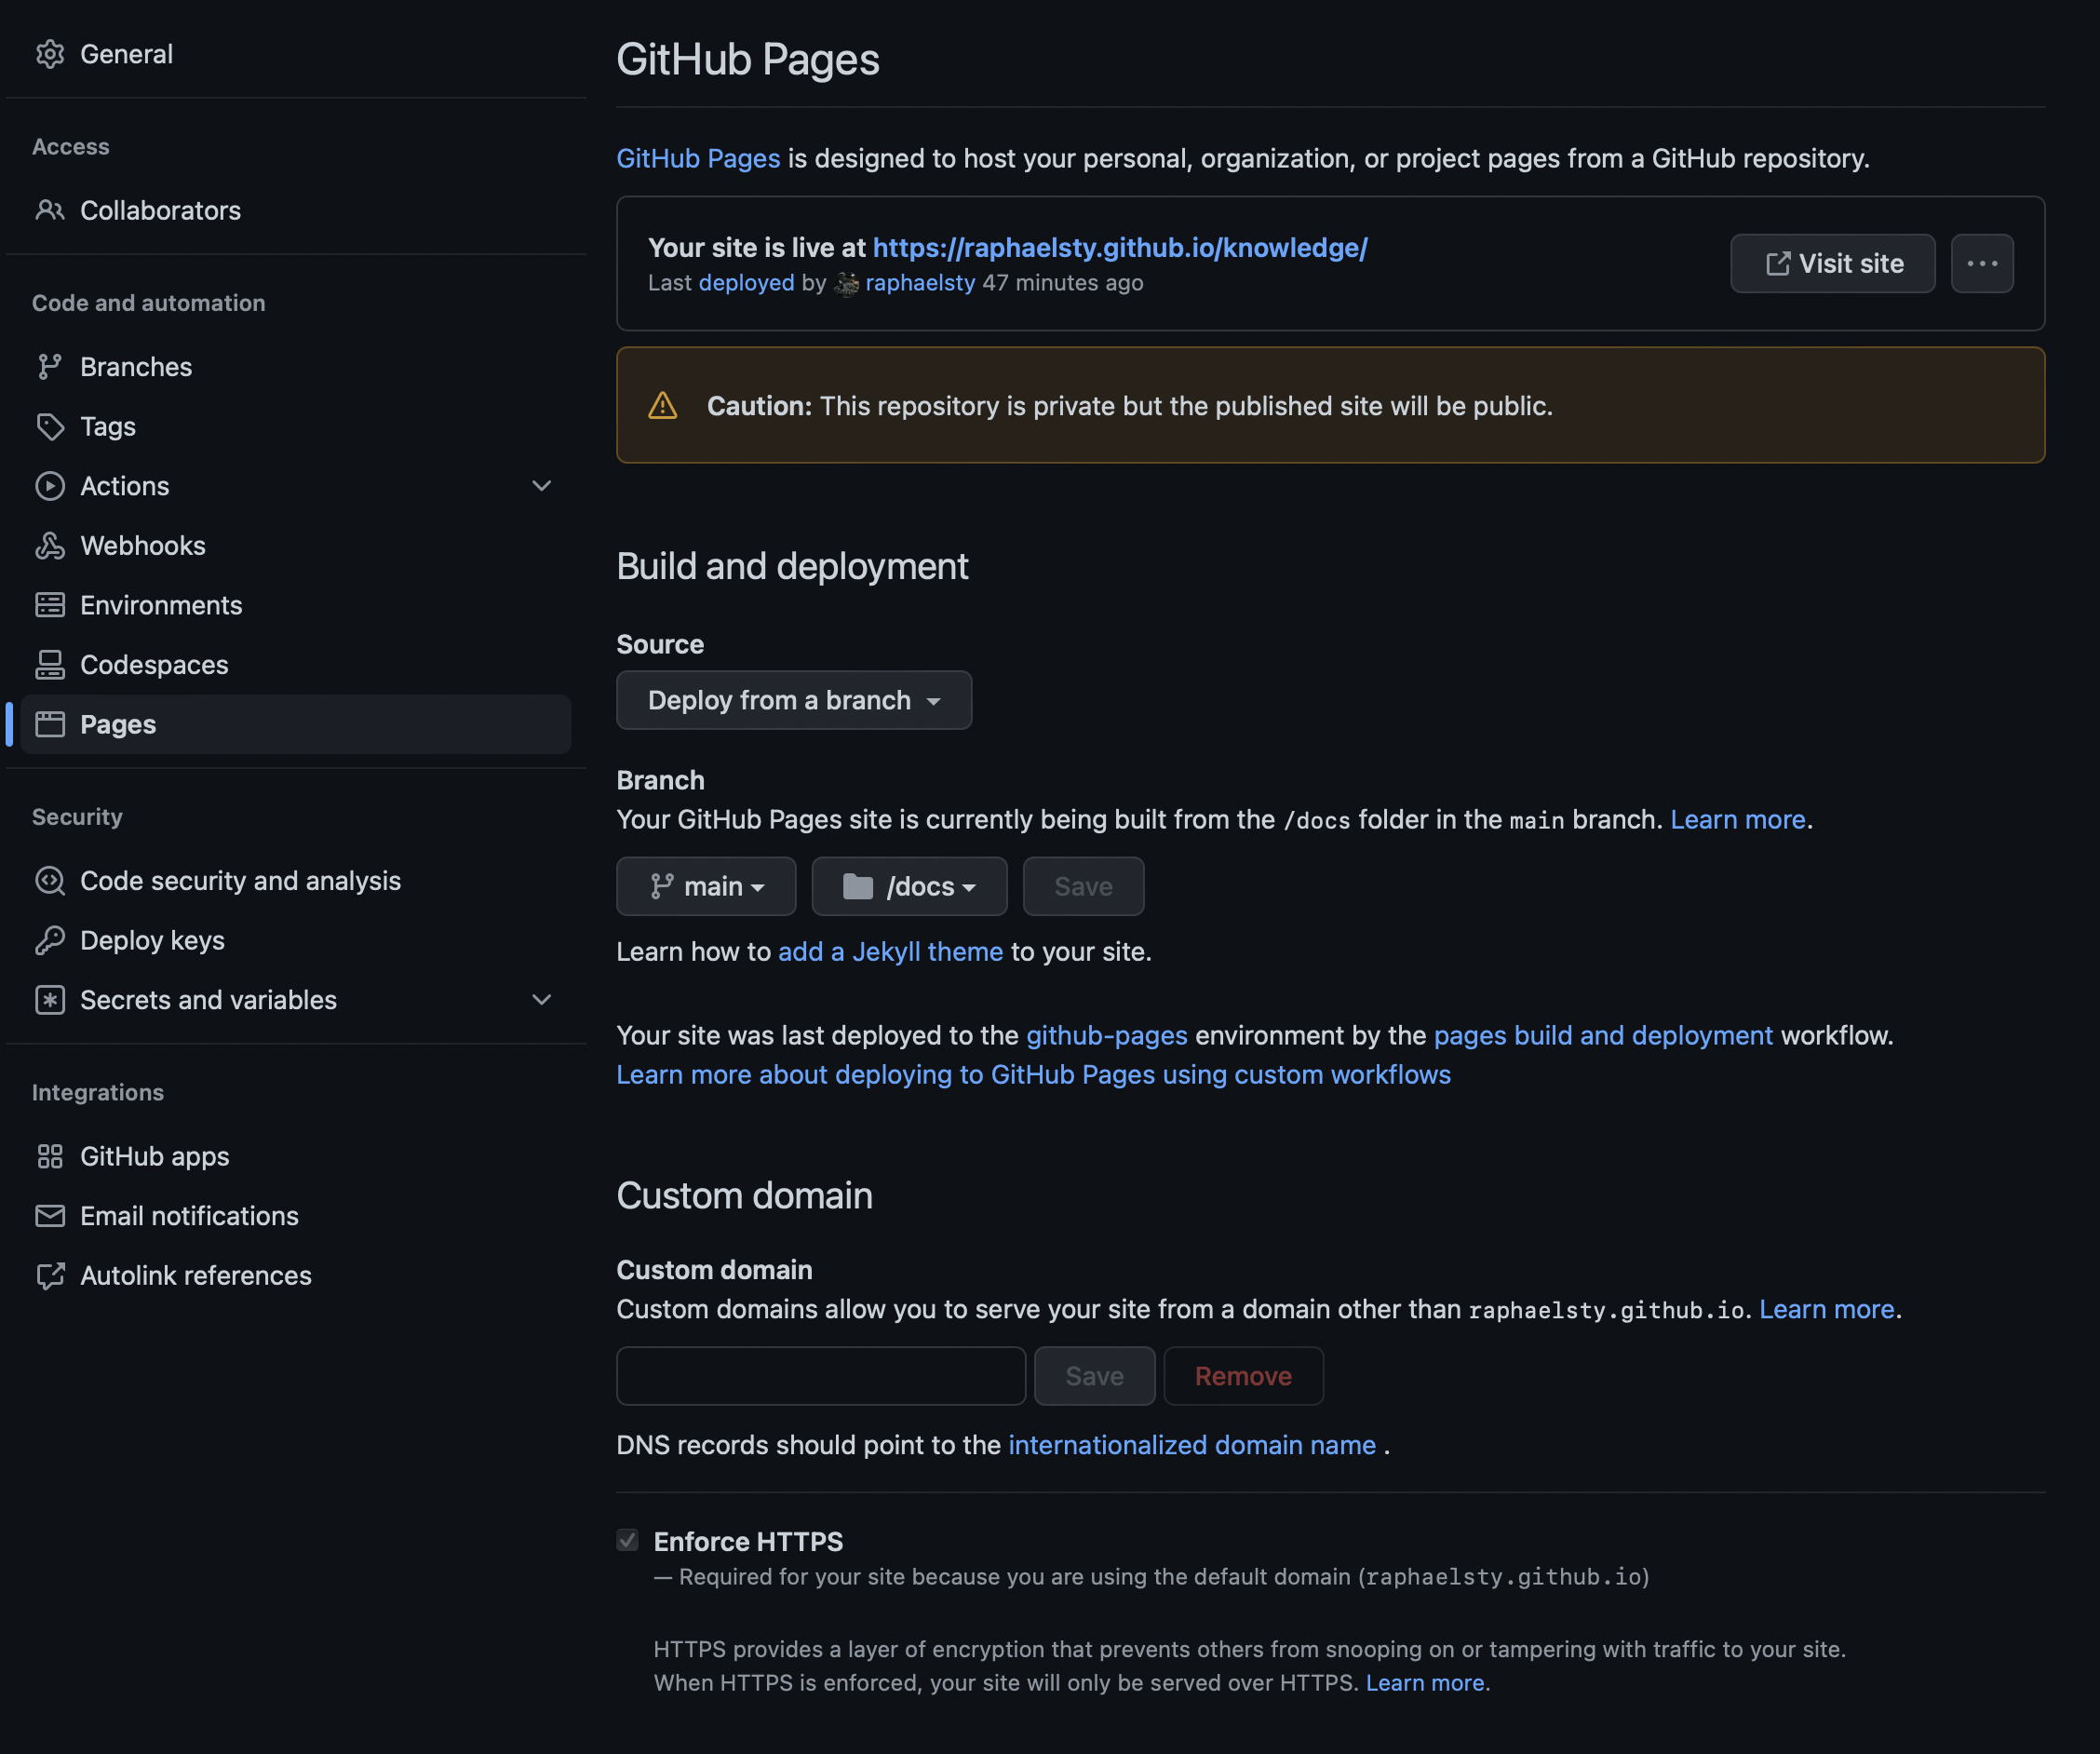Viewport: 2100px width, 1754px height.
Task: Open the /docs folder dropdown
Action: click(x=909, y=887)
